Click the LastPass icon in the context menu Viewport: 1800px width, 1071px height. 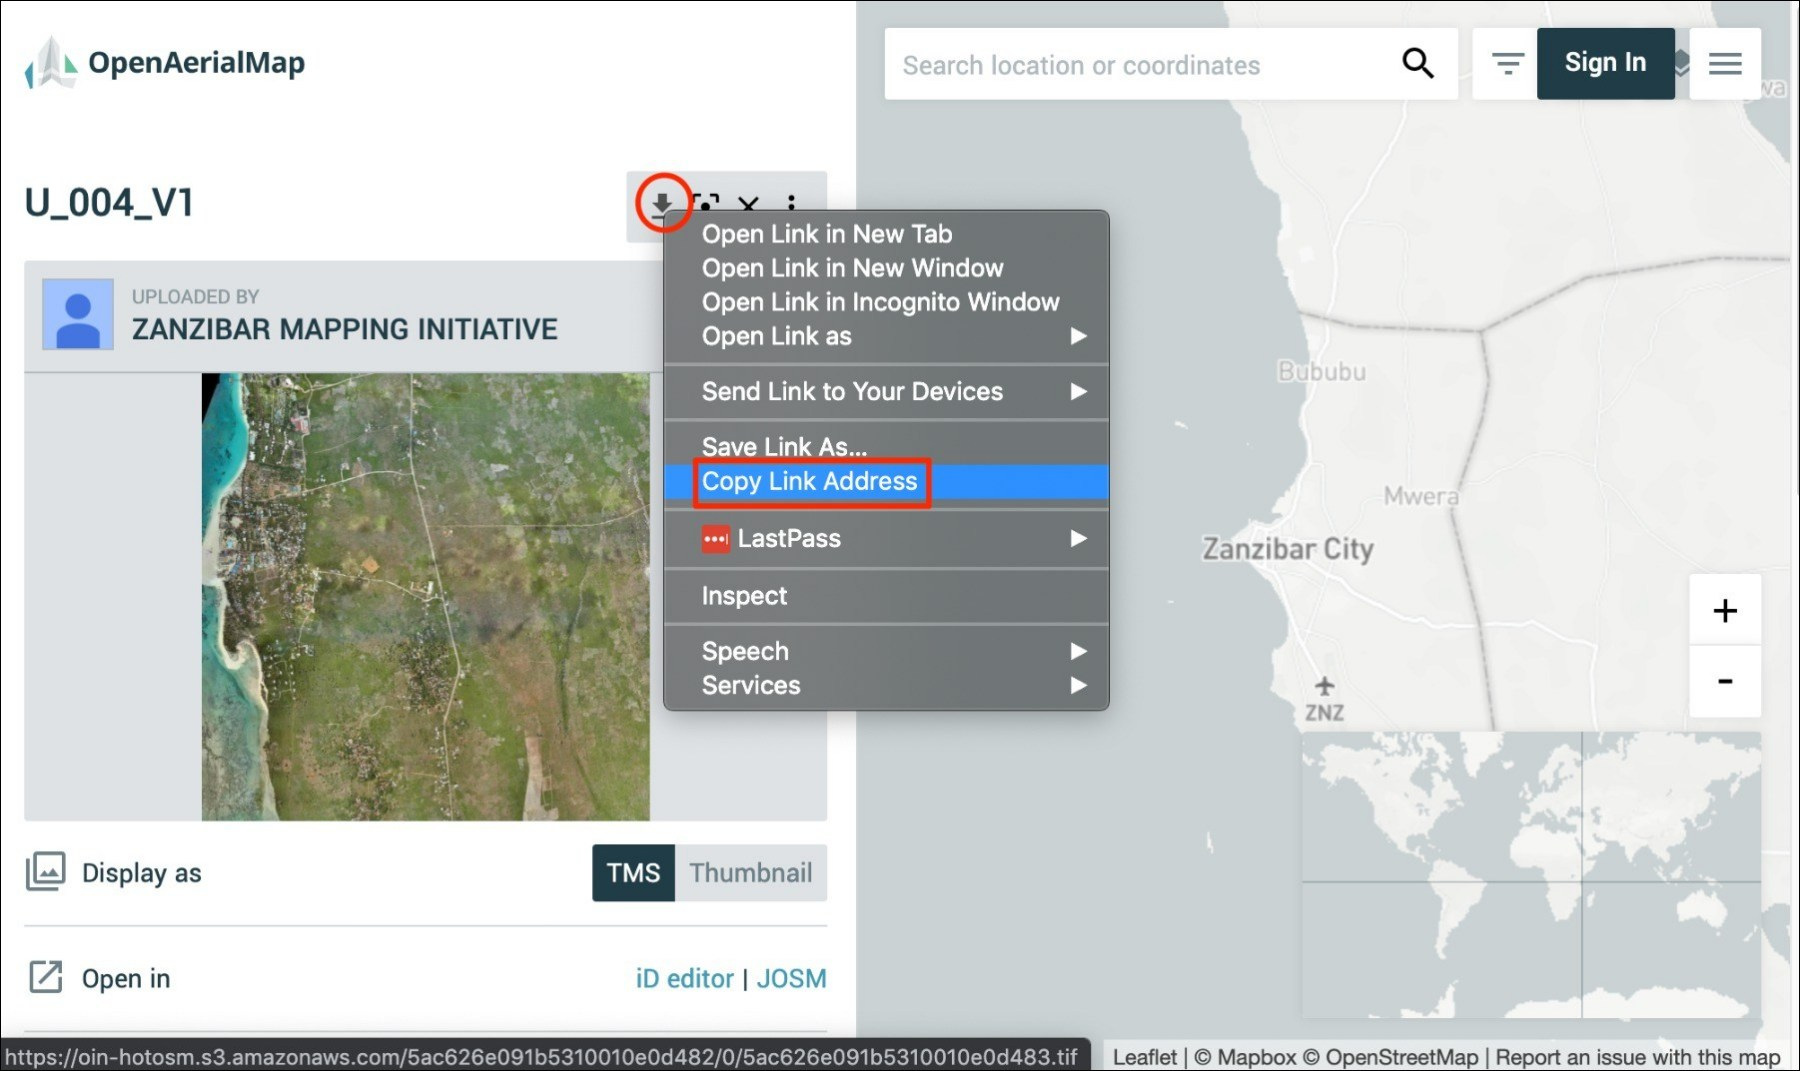click(716, 538)
